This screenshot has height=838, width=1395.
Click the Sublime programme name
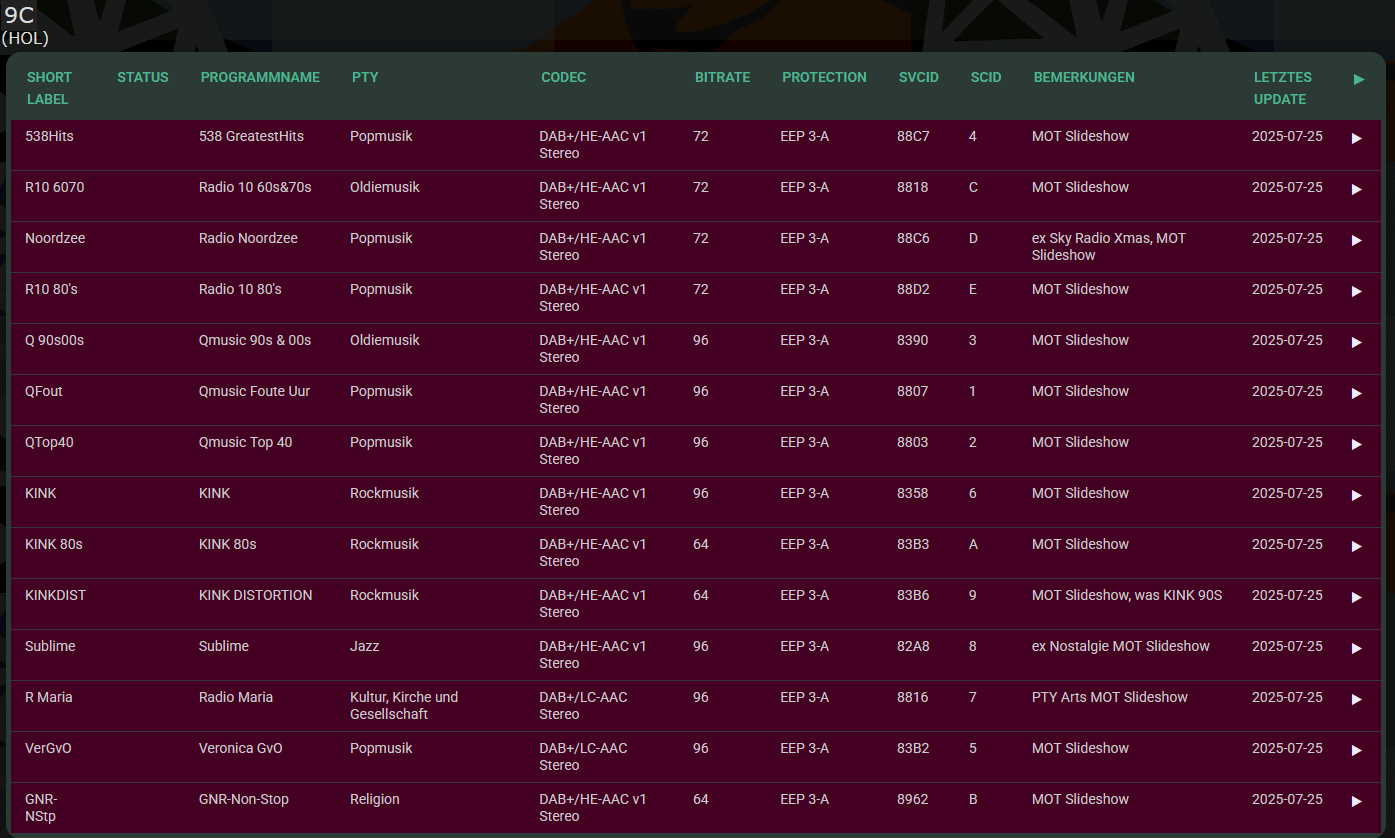(224, 646)
